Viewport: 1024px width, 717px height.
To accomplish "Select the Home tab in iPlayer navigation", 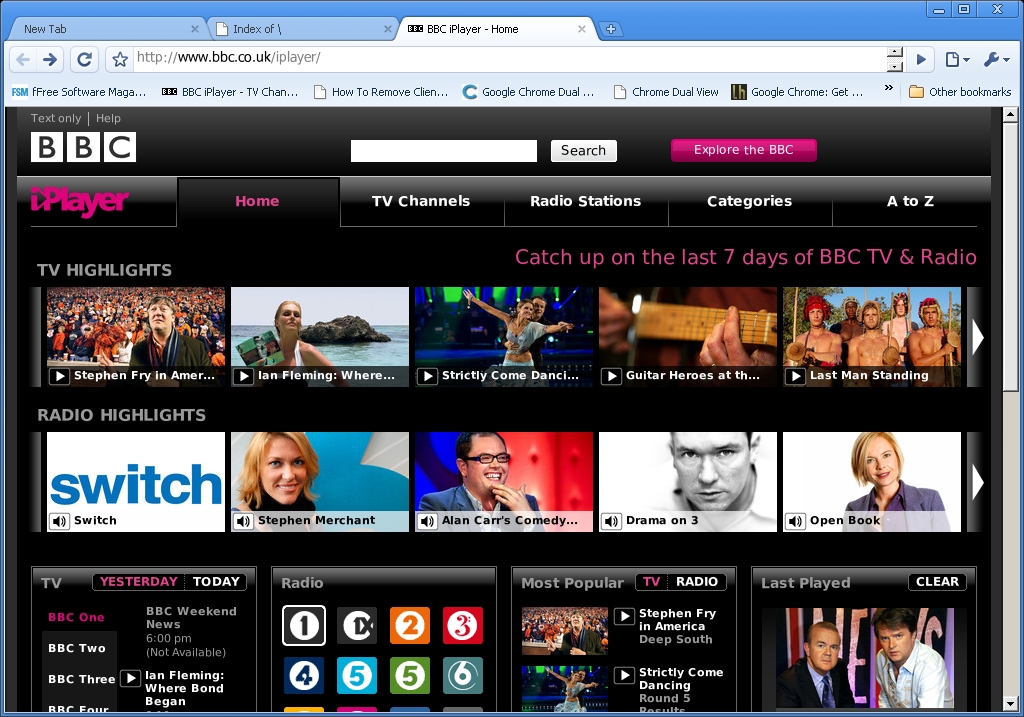I will [x=257, y=201].
